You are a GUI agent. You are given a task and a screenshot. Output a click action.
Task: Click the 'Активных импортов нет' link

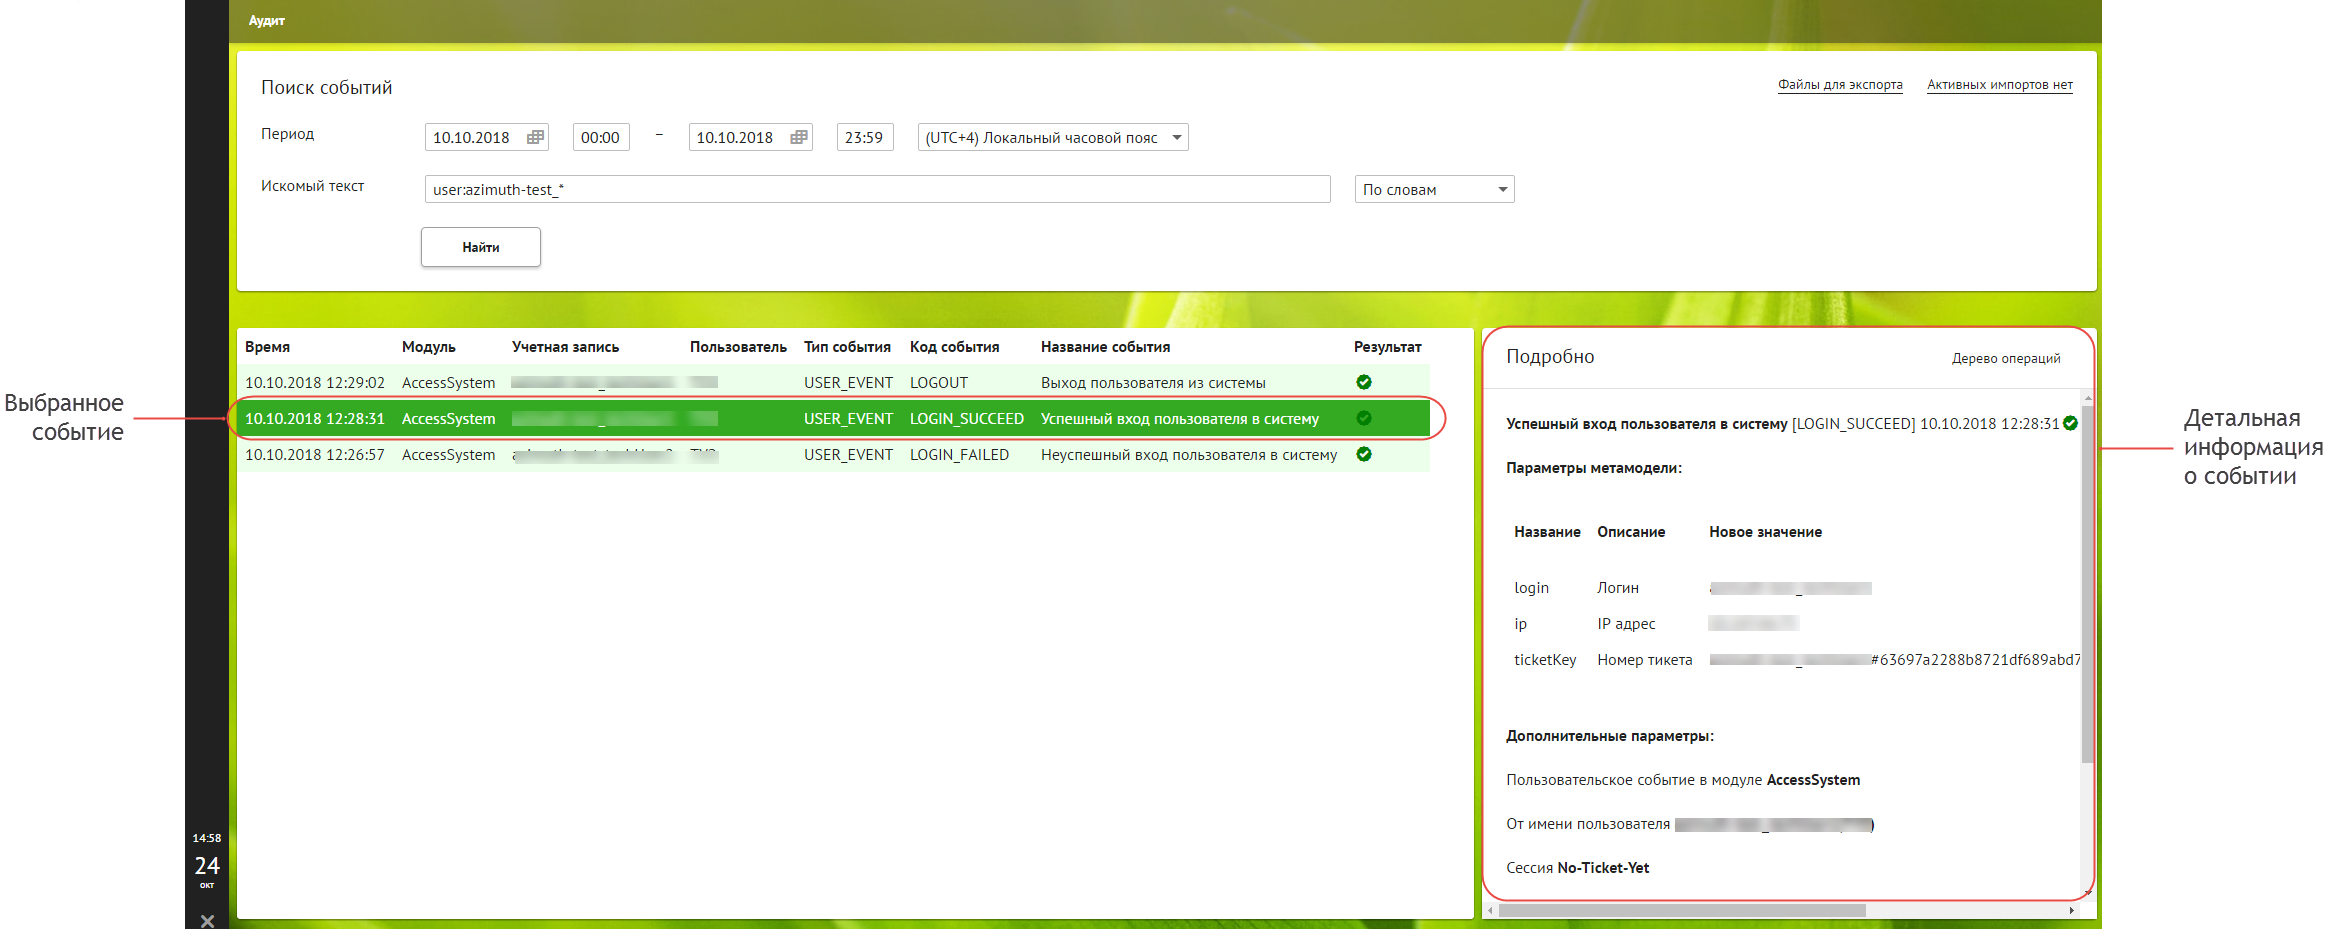(1999, 85)
